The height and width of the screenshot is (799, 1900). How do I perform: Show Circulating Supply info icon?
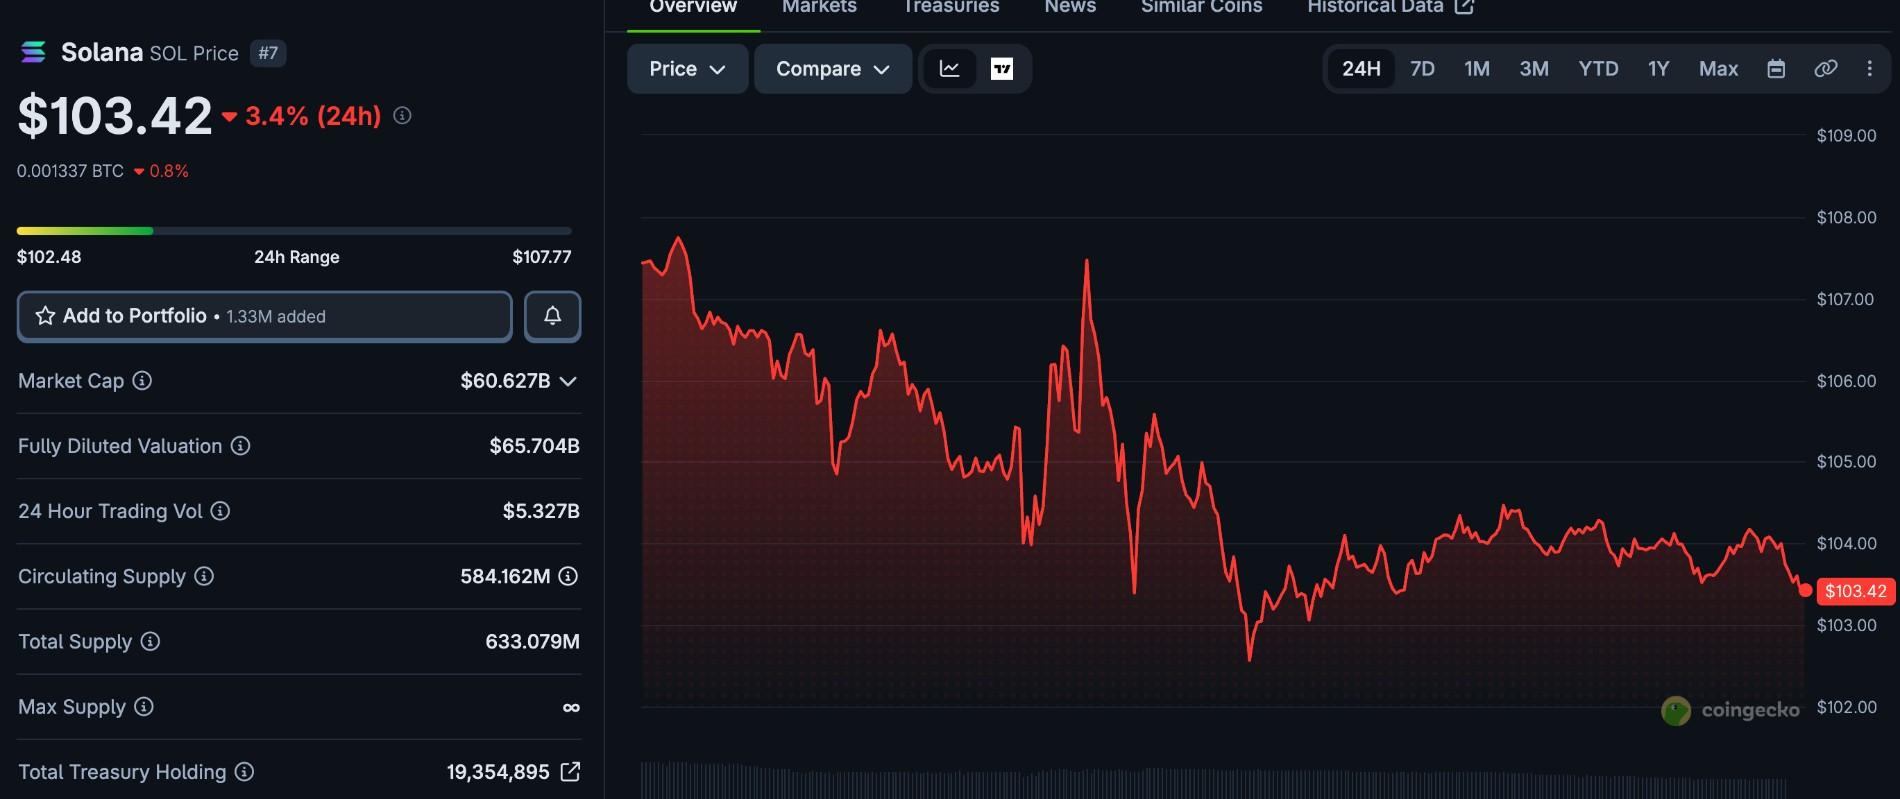click(x=204, y=576)
